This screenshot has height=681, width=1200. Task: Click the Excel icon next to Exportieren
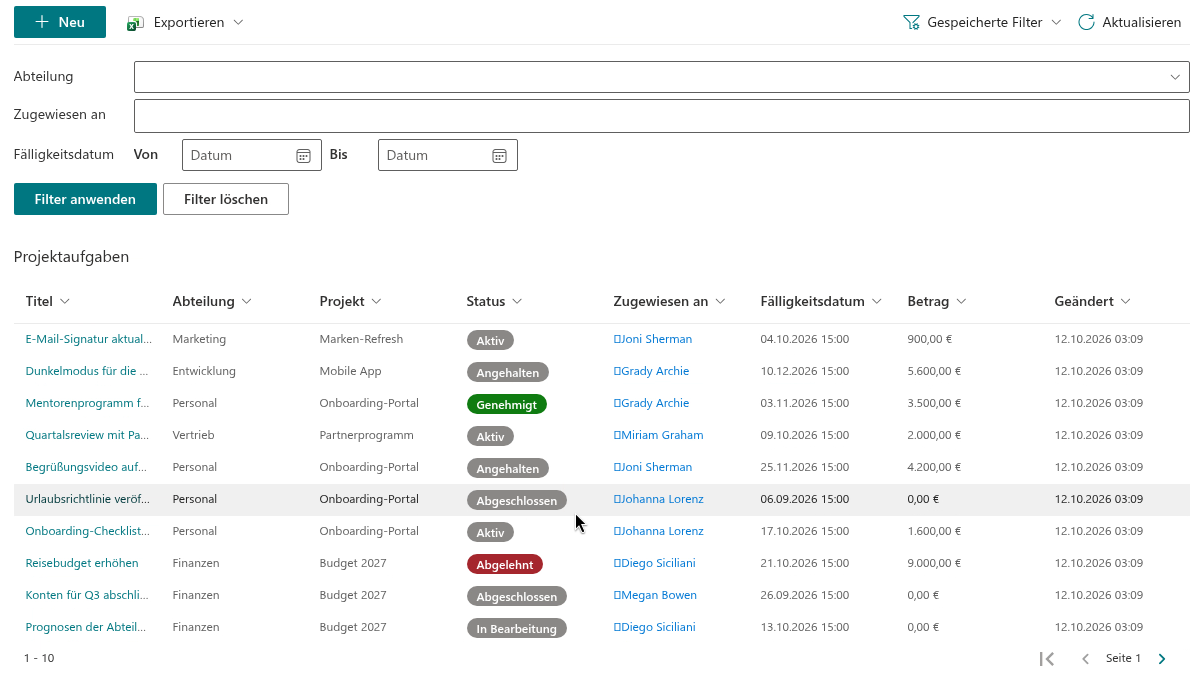pos(135,23)
